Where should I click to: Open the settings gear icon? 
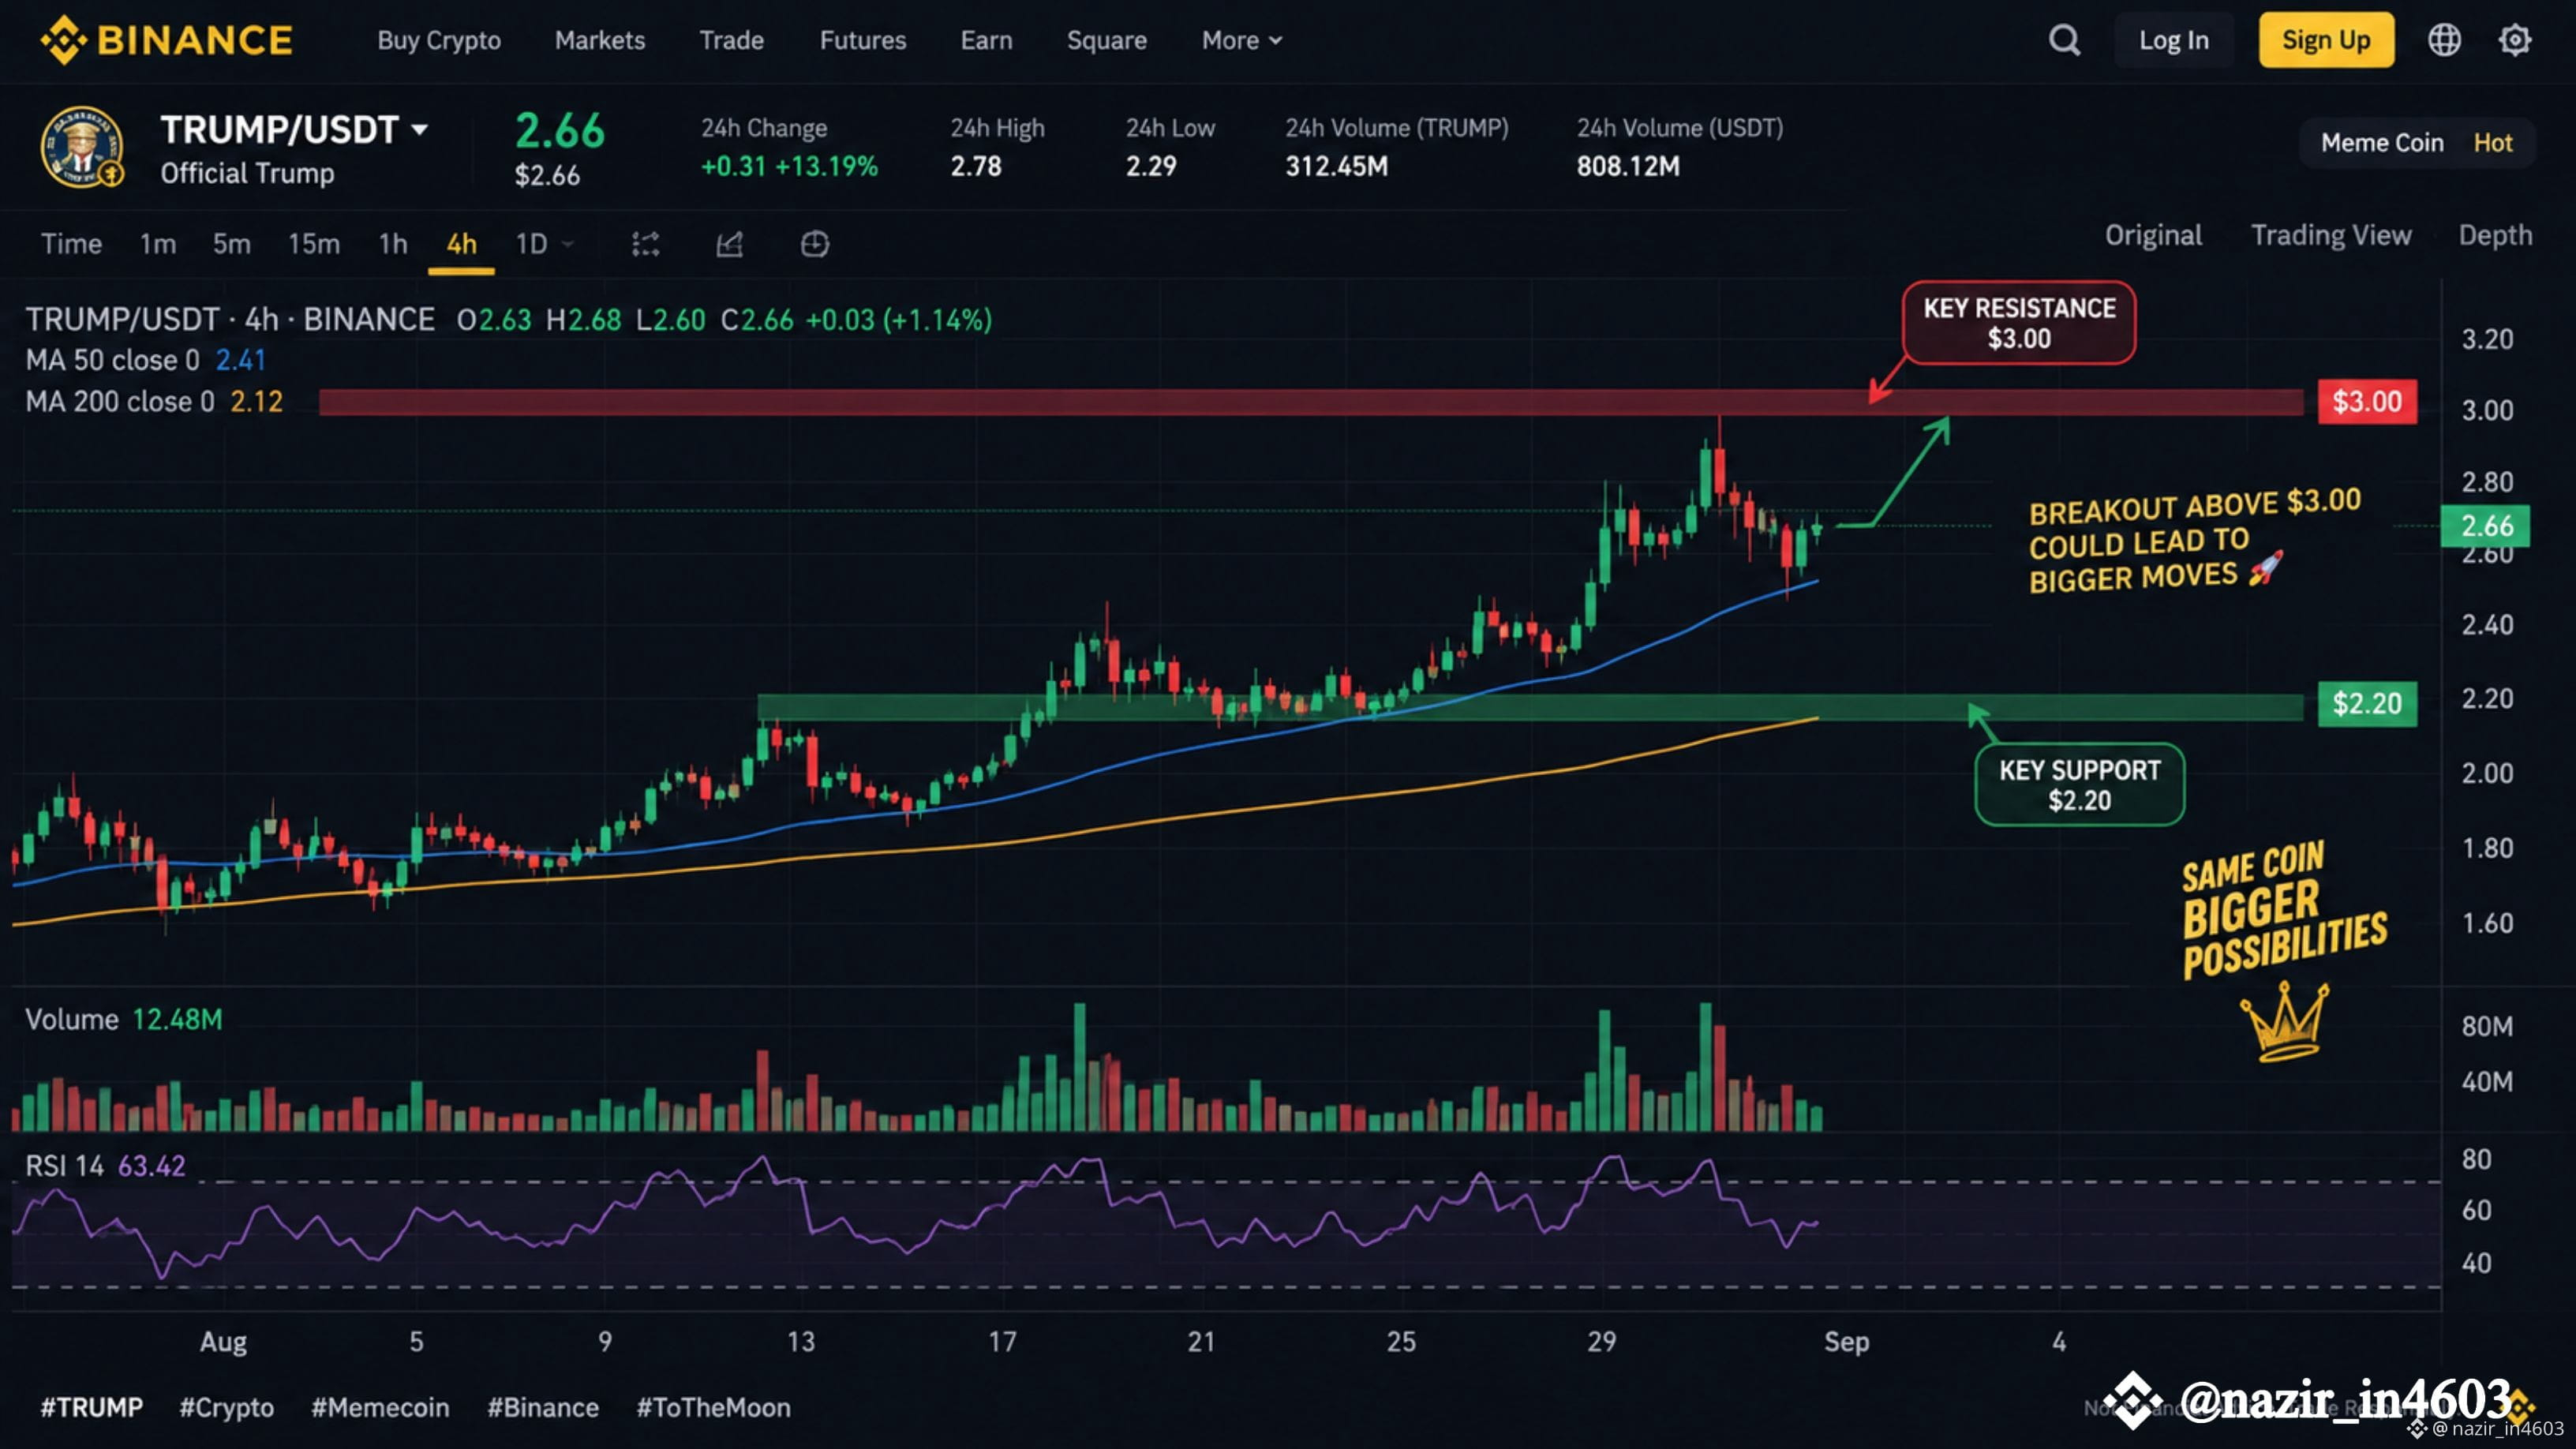[x=2515, y=40]
